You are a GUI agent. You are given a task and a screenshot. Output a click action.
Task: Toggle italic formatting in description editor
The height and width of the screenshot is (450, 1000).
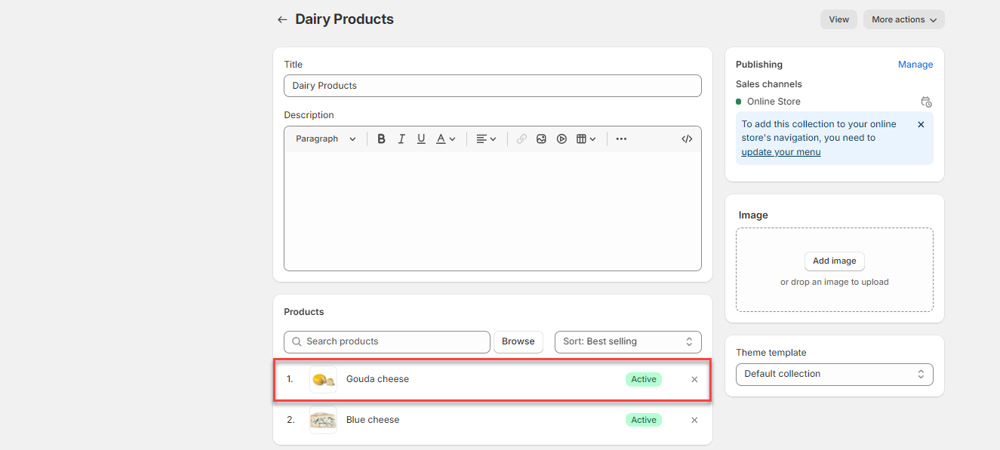click(x=401, y=139)
